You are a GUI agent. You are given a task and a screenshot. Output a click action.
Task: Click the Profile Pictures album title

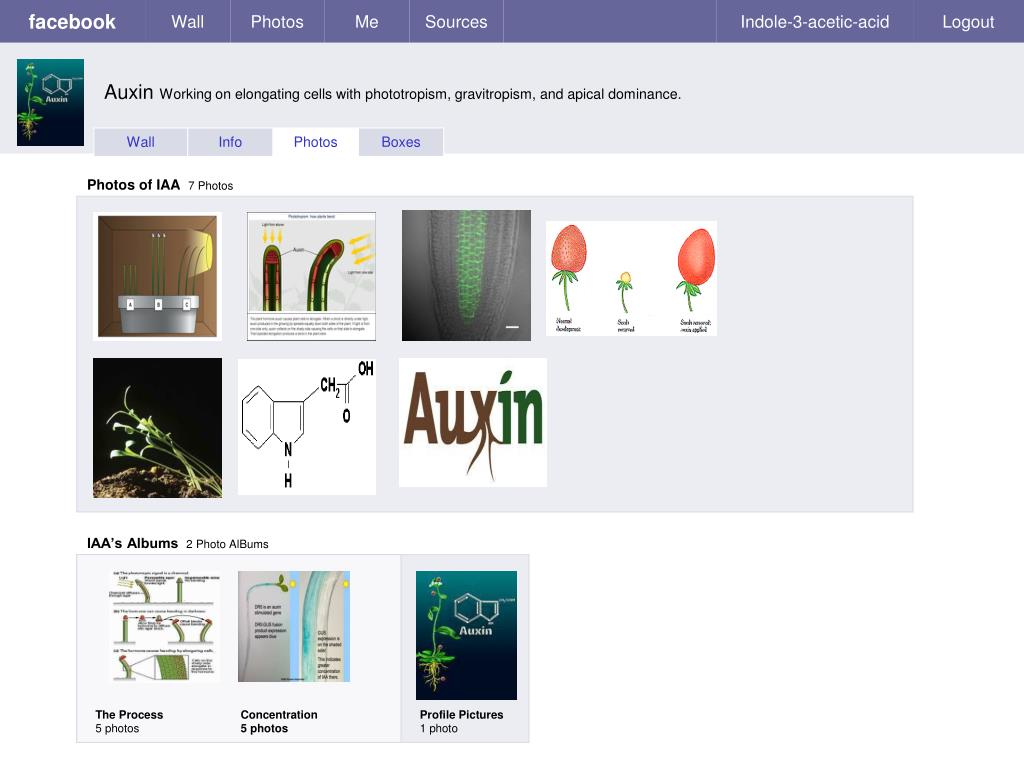pyautogui.click(x=462, y=714)
